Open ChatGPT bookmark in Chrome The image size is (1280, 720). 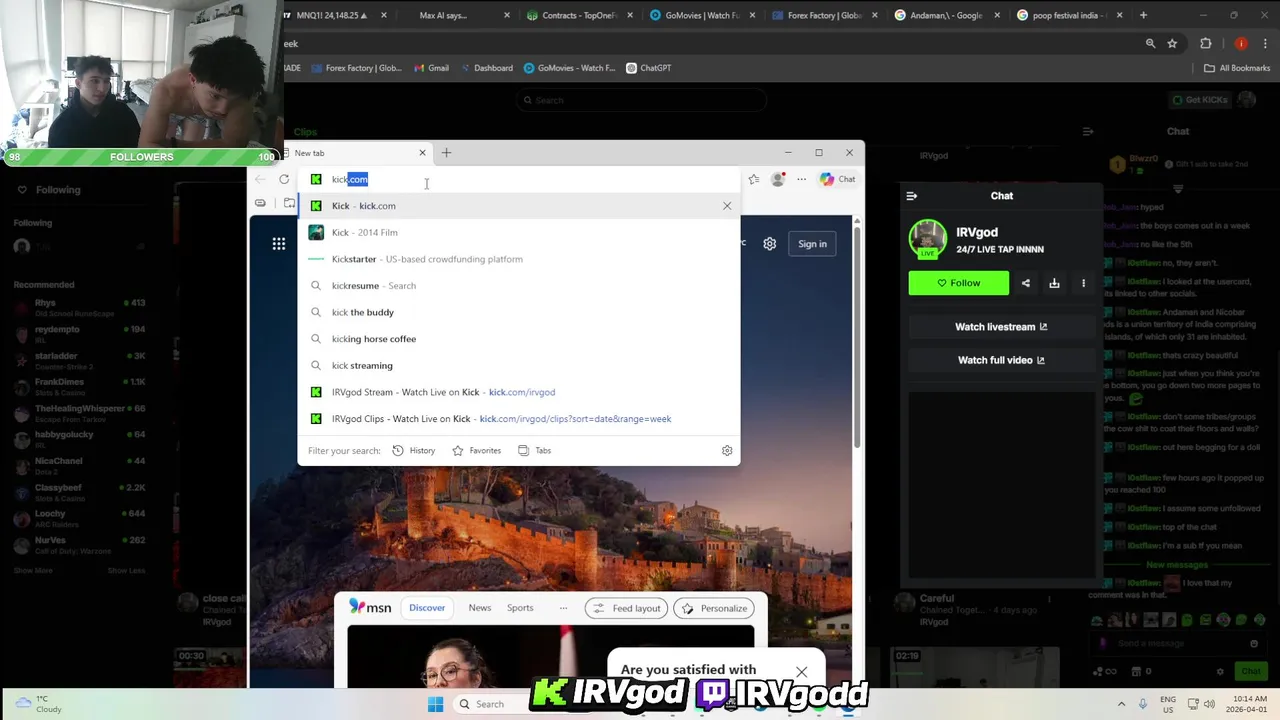click(x=648, y=68)
